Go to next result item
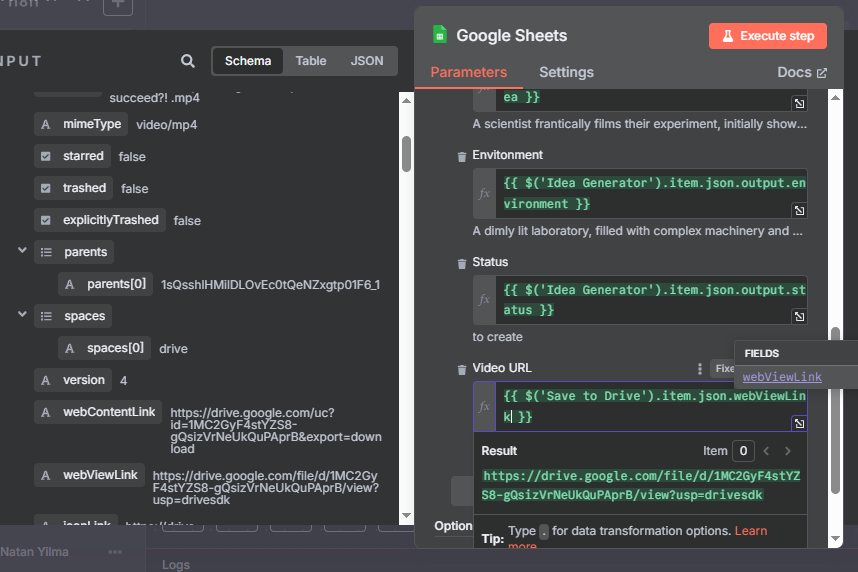 pos(787,451)
